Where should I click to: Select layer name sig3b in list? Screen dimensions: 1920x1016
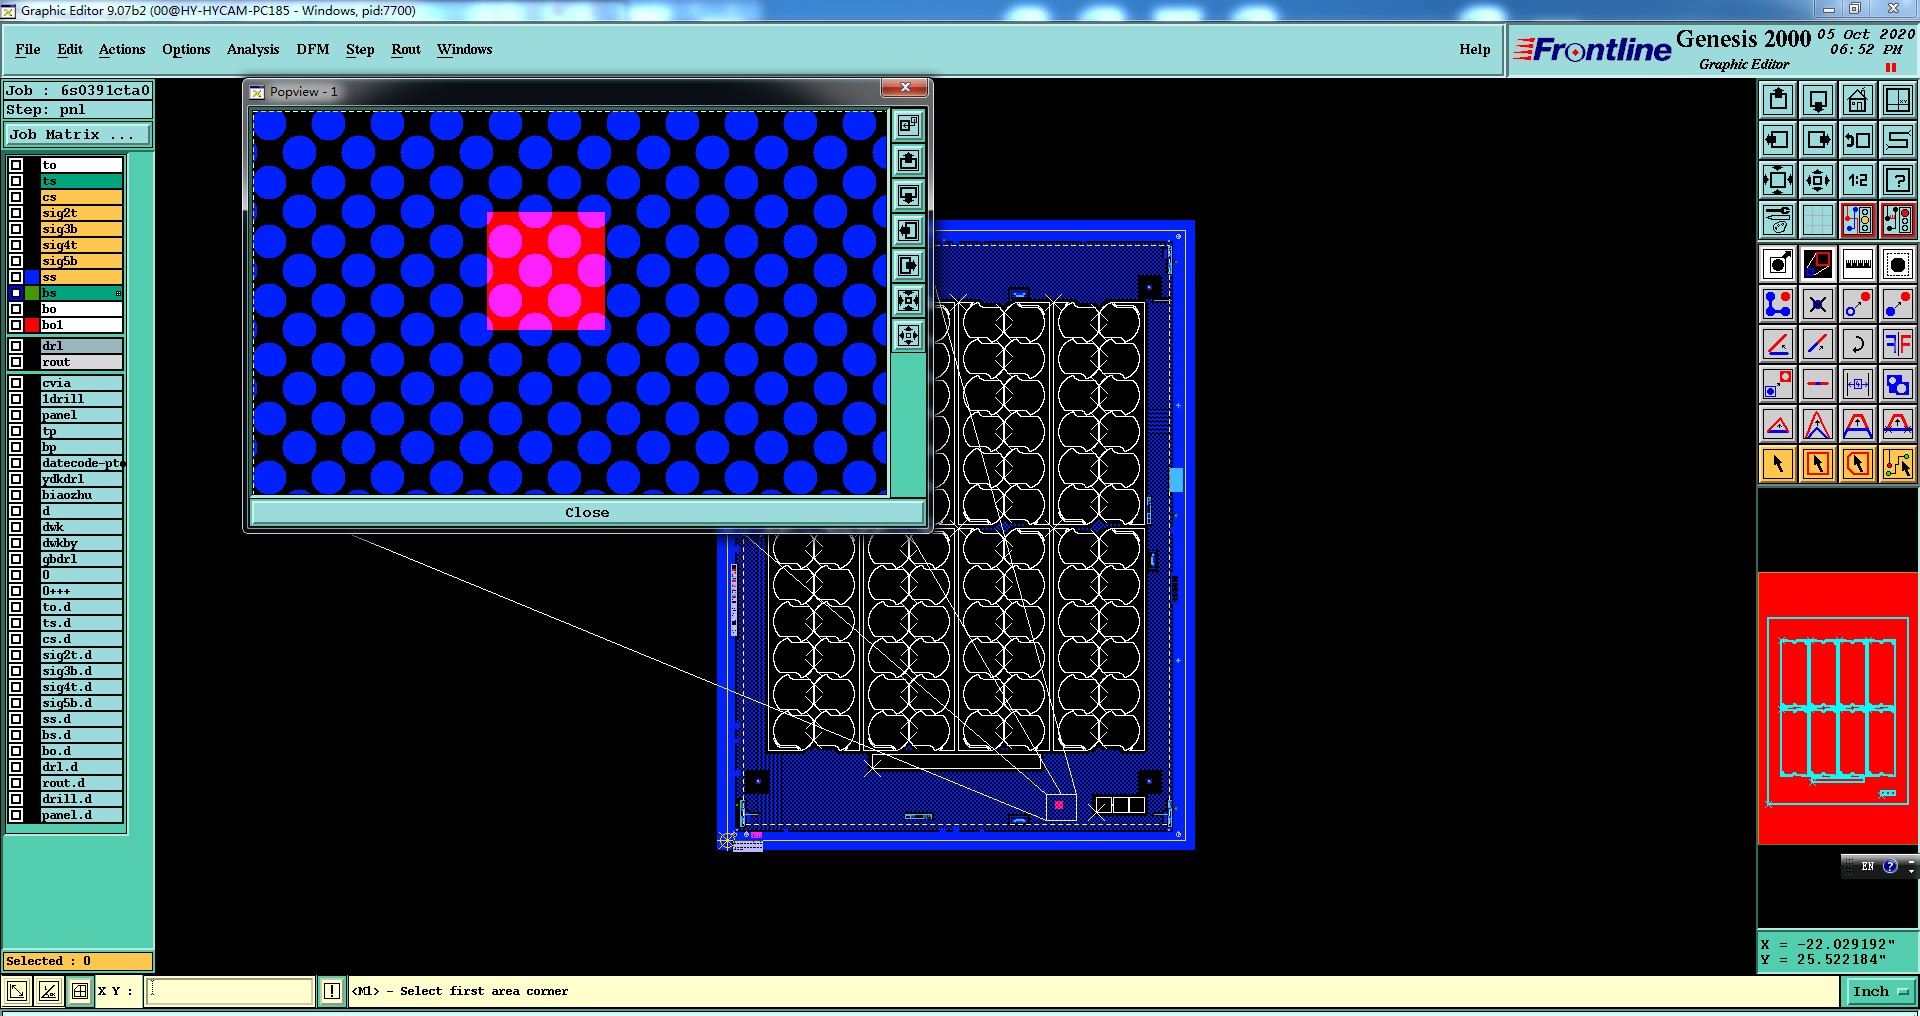[x=82, y=229]
